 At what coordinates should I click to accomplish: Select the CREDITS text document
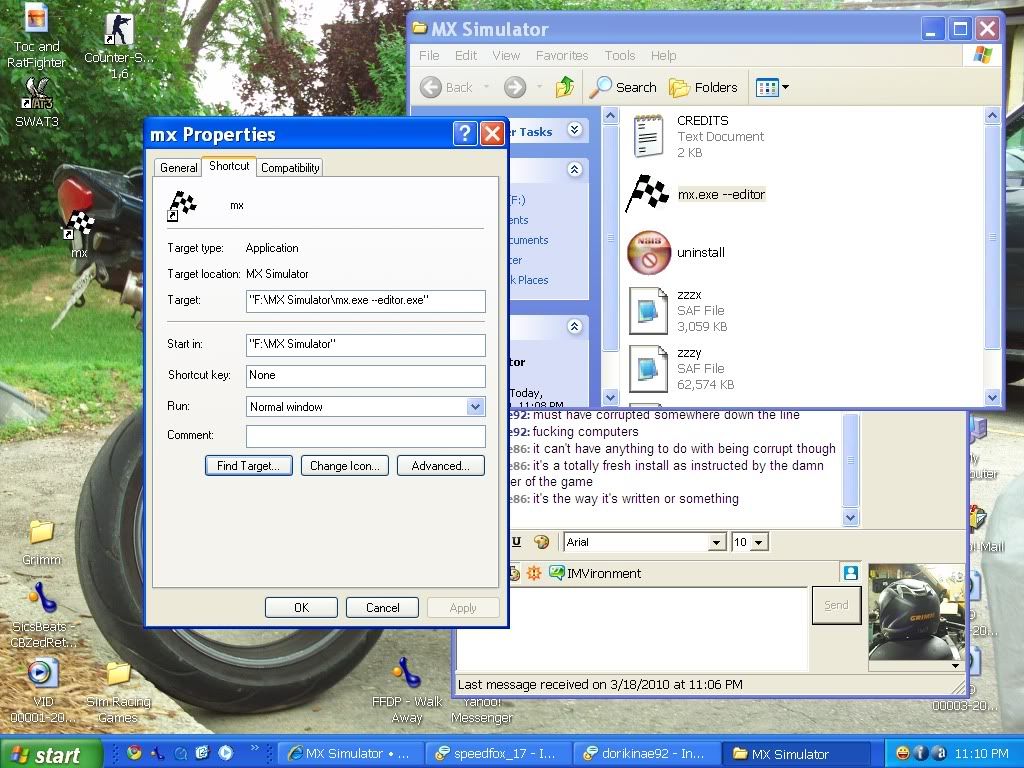click(x=648, y=135)
